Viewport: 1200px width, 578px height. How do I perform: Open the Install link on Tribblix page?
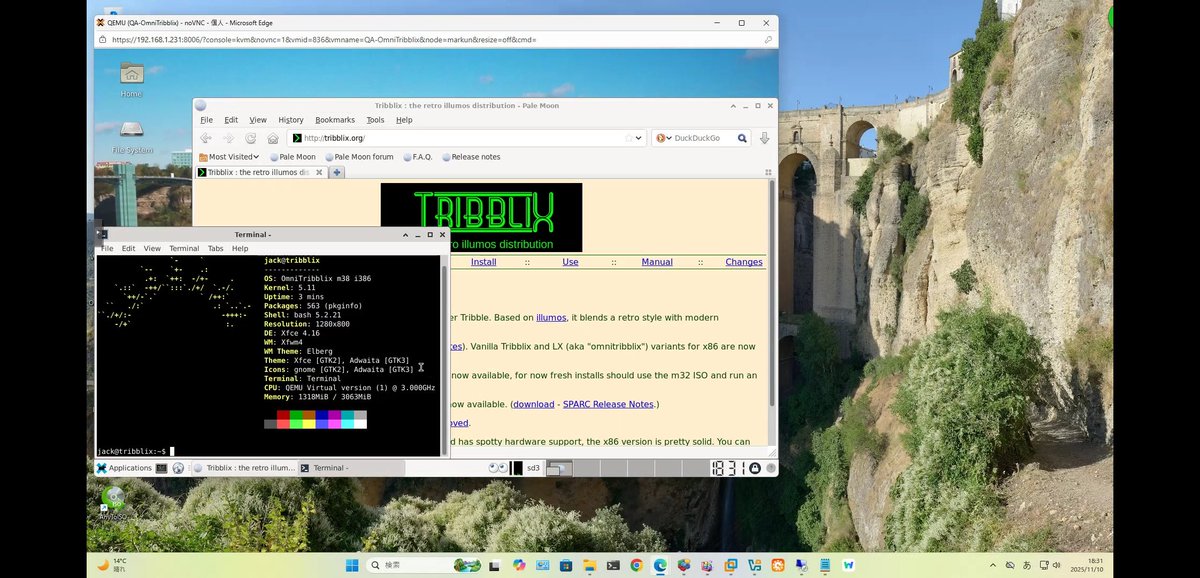click(x=483, y=262)
